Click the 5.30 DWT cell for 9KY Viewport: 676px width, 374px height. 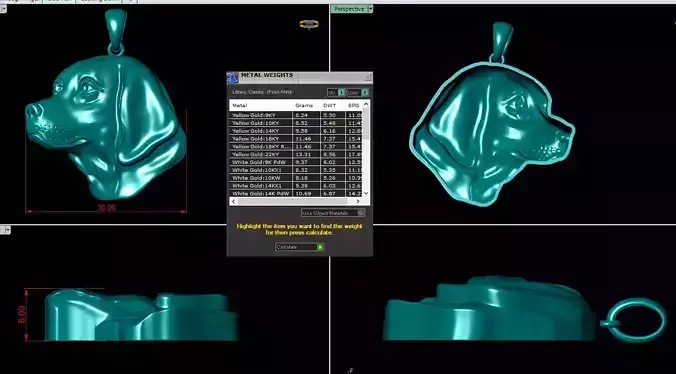pyautogui.click(x=332, y=115)
